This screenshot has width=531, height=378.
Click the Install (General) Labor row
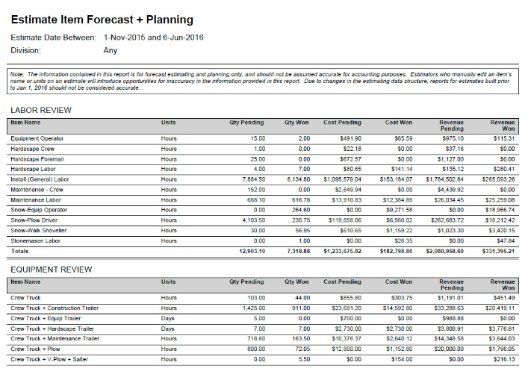tap(263, 180)
